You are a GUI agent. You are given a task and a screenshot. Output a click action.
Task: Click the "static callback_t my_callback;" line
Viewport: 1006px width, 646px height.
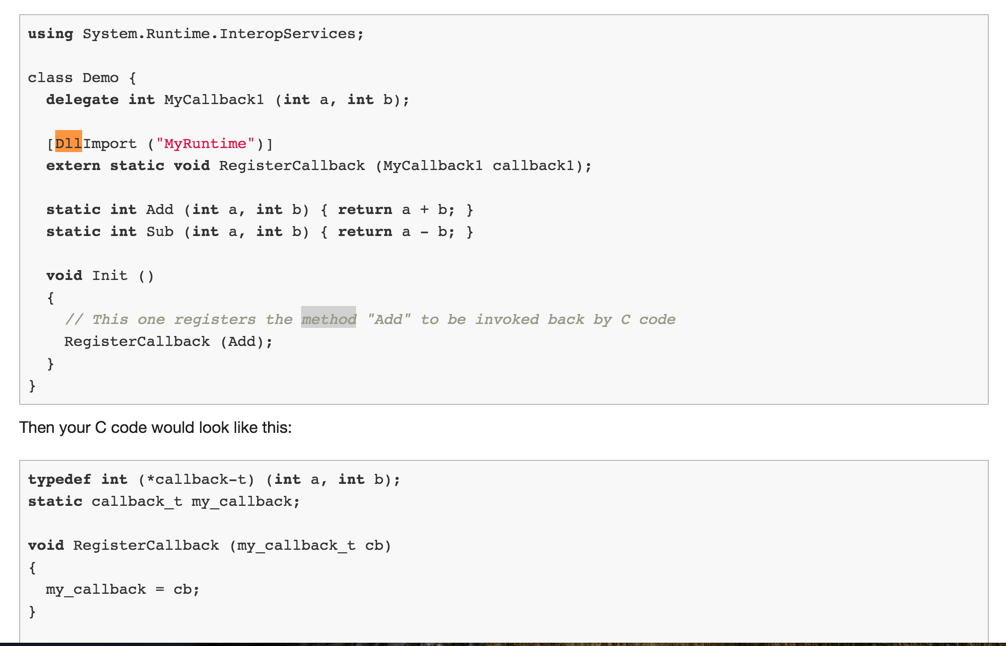pos(164,501)
